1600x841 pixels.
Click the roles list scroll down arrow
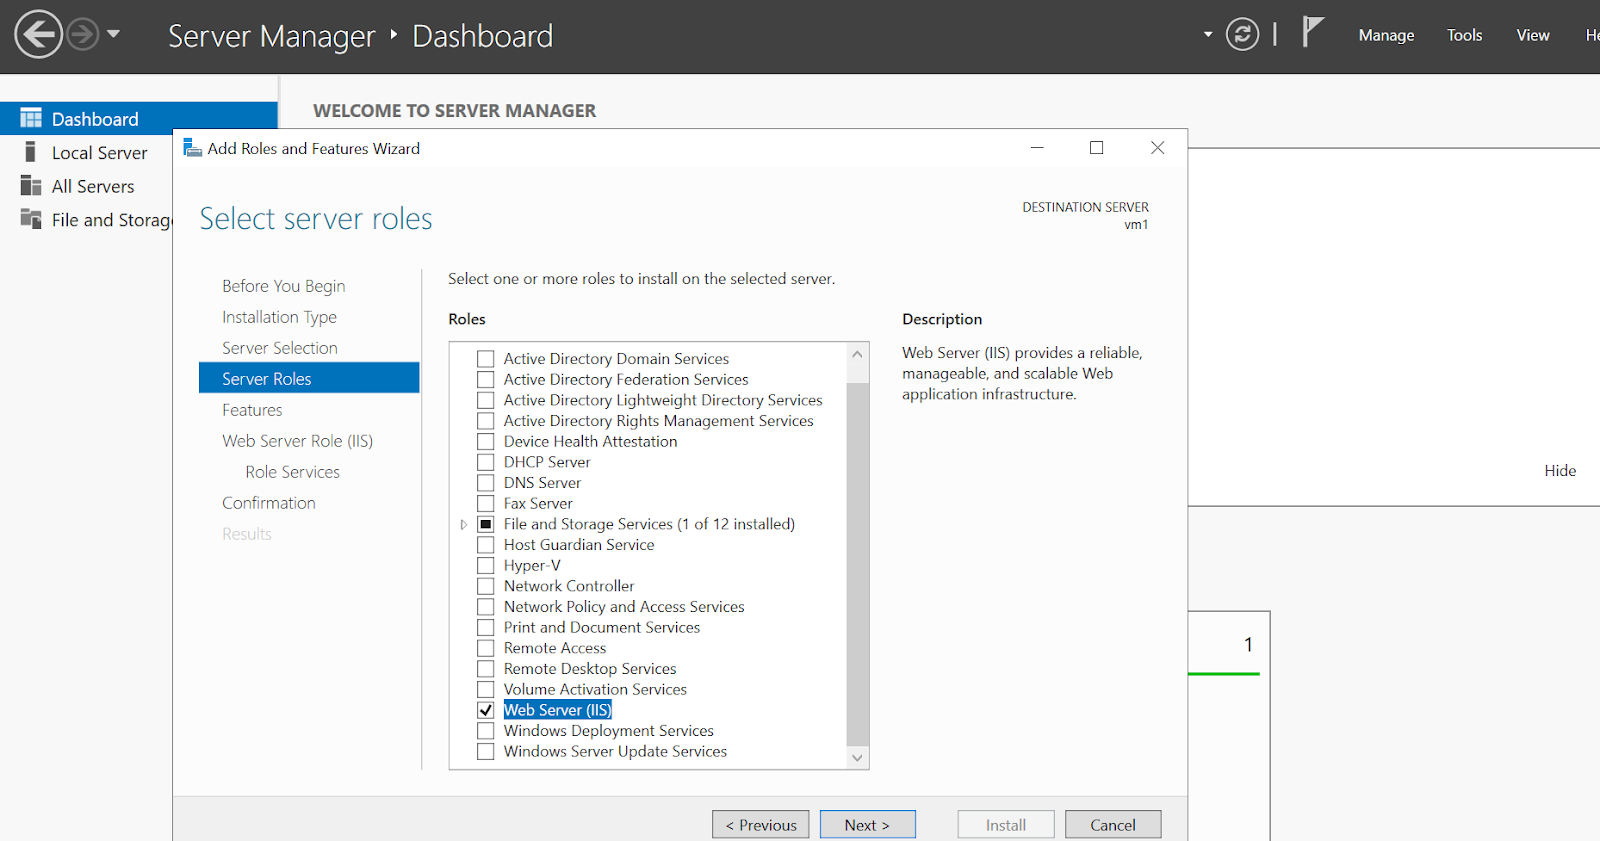(857, 758)
